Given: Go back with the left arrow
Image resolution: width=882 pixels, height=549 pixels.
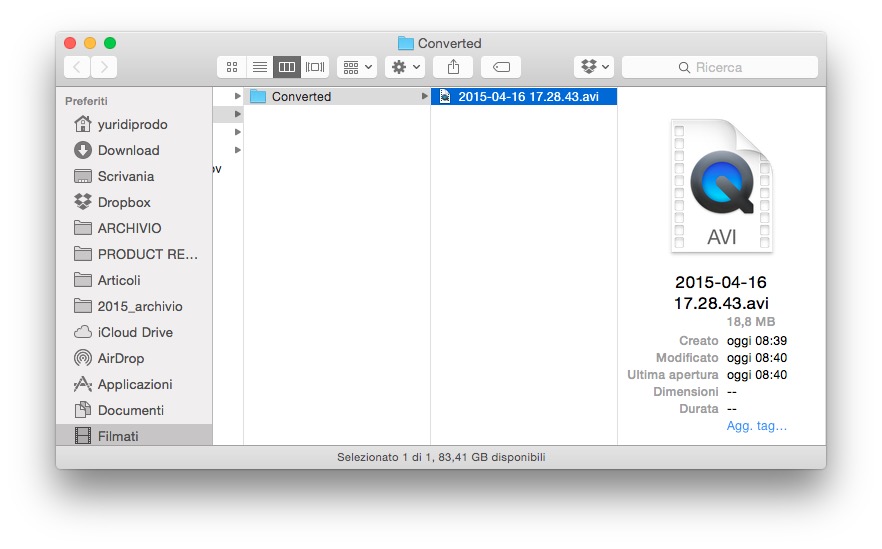Looking at the screenshot, I should click(x=77, y=68).
